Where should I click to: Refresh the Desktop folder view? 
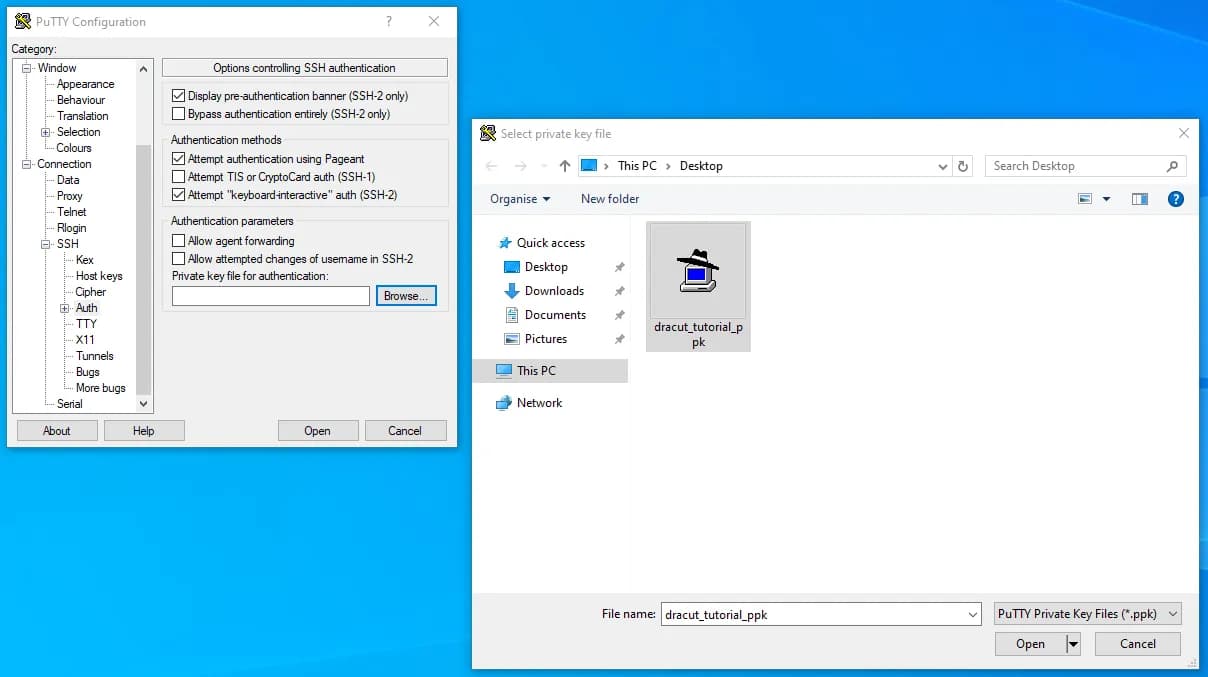pos(963,166)
